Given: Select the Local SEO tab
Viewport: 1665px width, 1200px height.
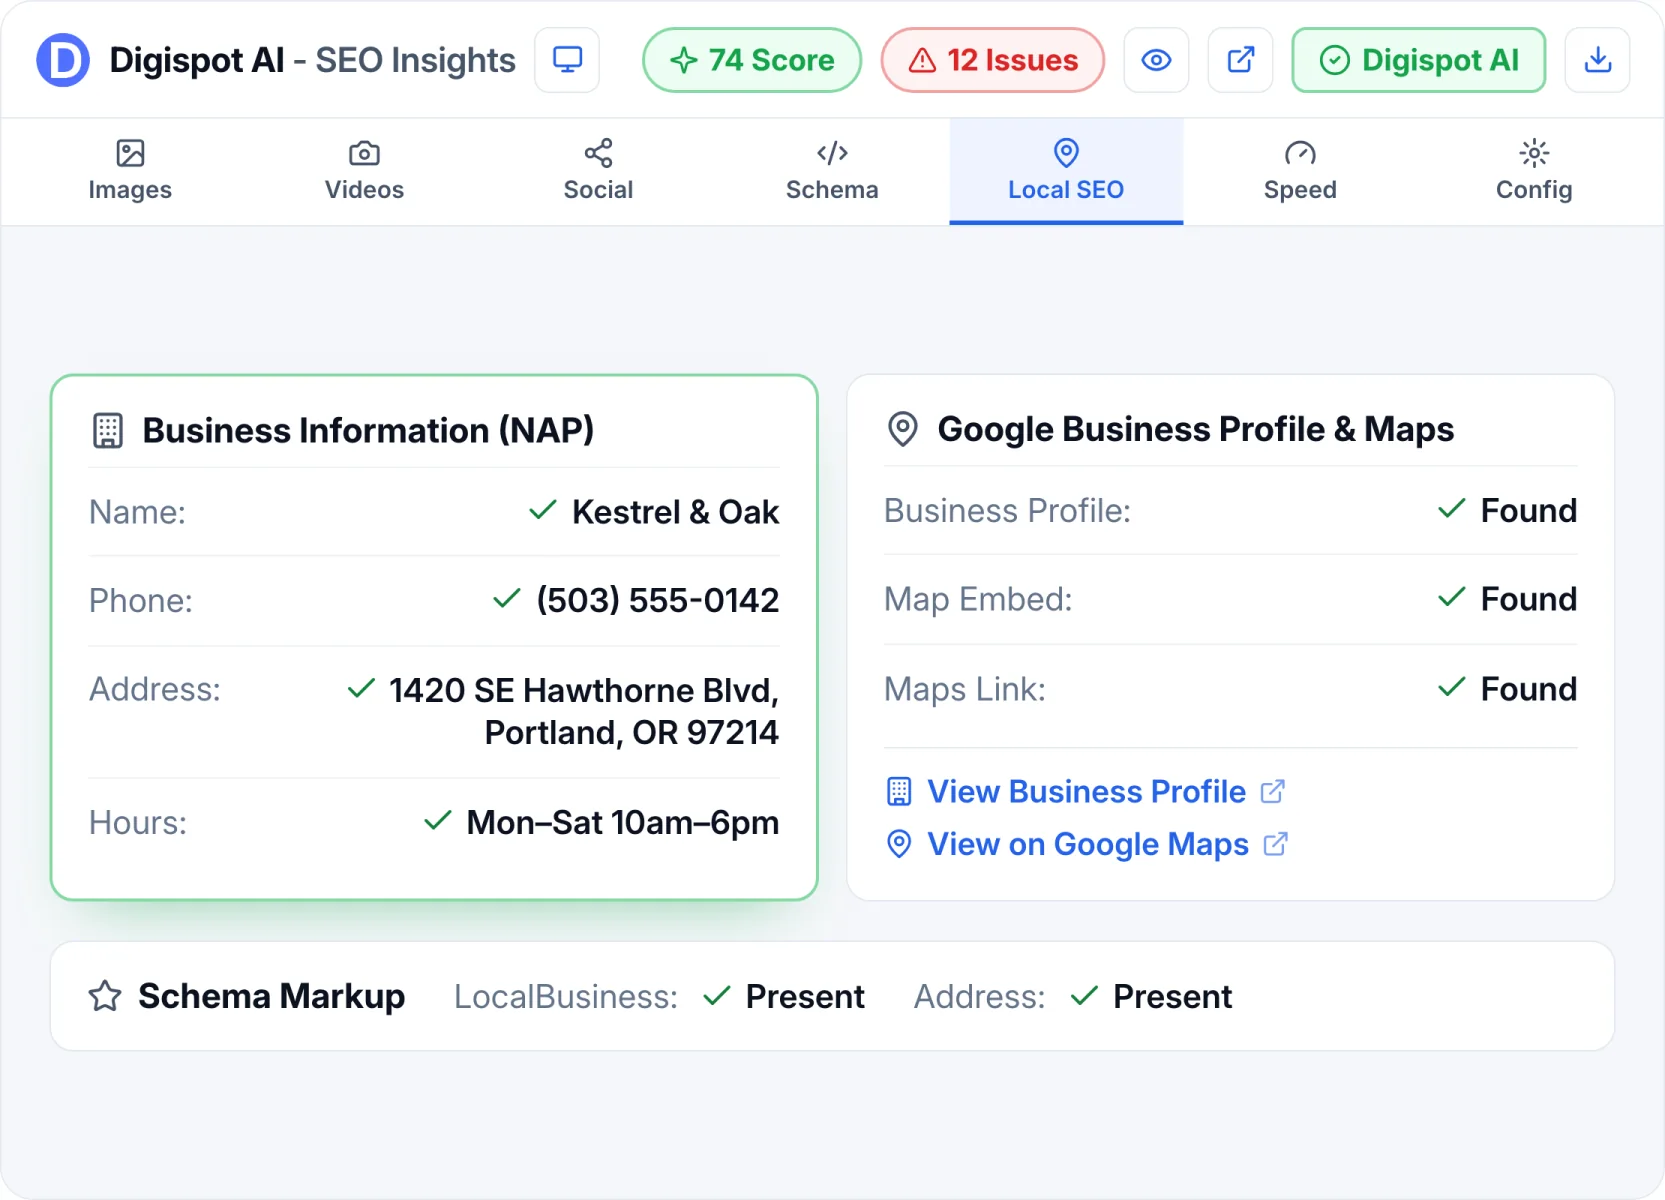Looking at the screenshot, I should [x=1066, y=171].
